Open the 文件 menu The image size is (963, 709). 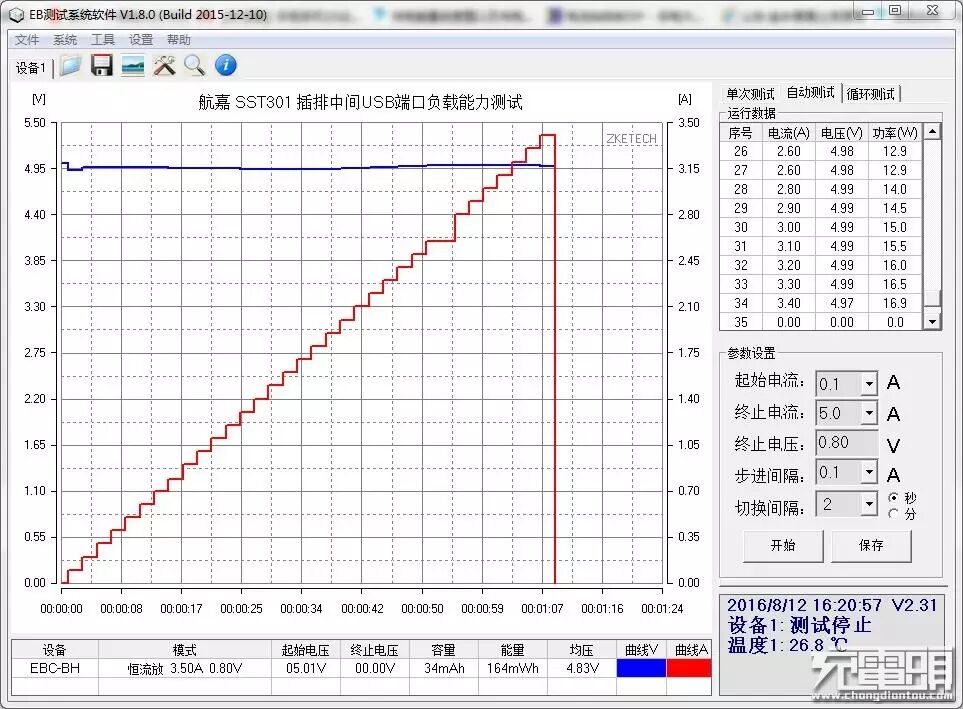pyautogui.click(x=27, y=40)
